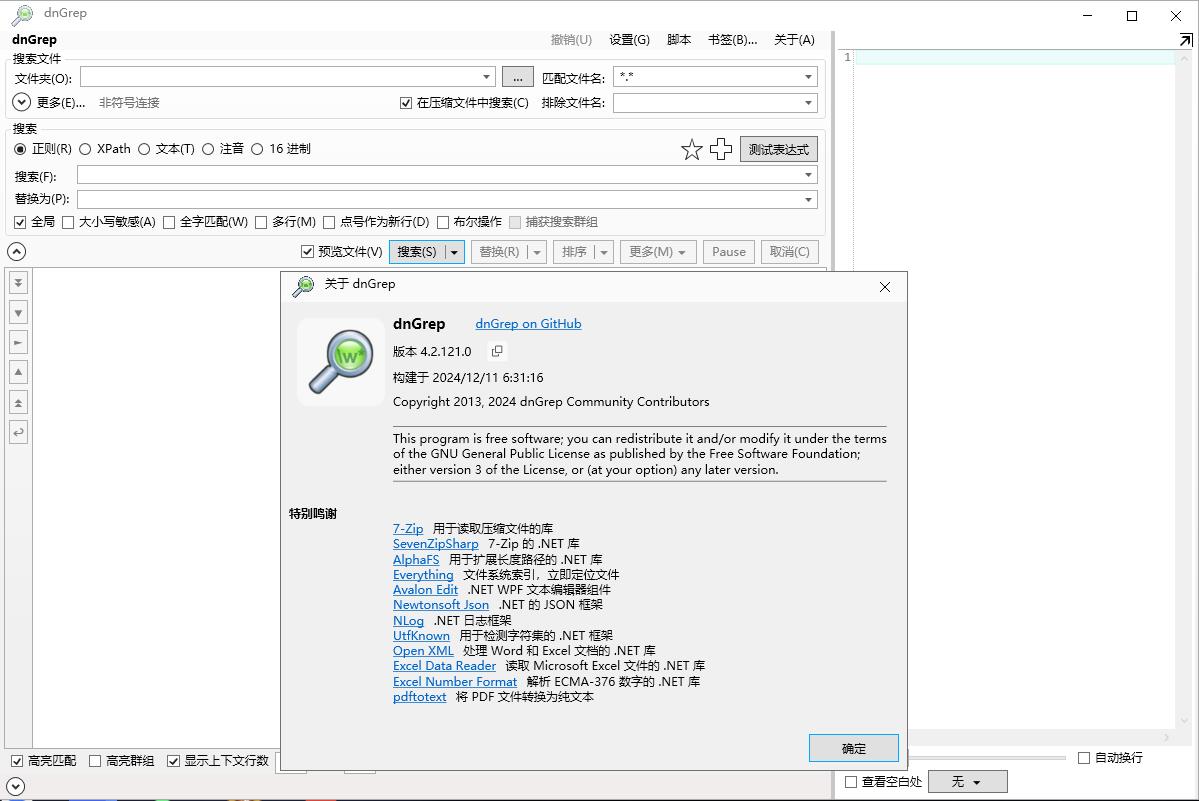The height and width of the screenshot is (801, 1199).
Task: Click the single up-triangle icon in results sidebar
Action: (18, 372)
